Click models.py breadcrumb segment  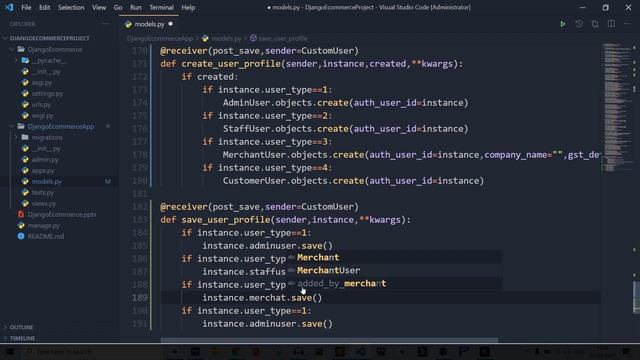pyautogui.click(x=226, y=38)
